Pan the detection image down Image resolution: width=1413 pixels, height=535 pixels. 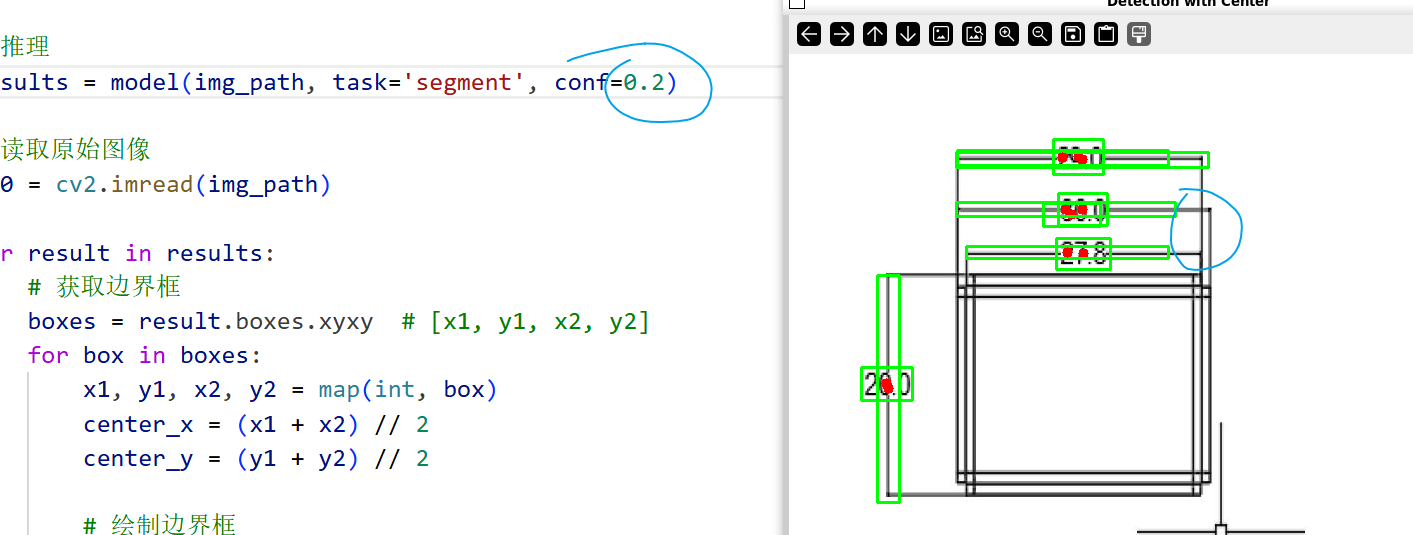click(x=908, y=34)
